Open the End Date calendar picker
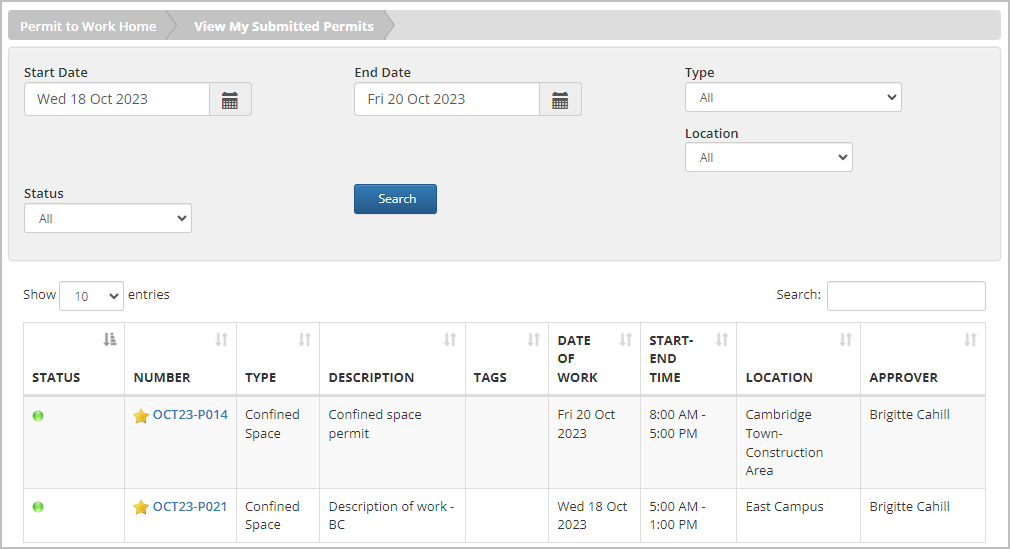The height and width of the screenshot is (549, 1010). coord(560,99)
